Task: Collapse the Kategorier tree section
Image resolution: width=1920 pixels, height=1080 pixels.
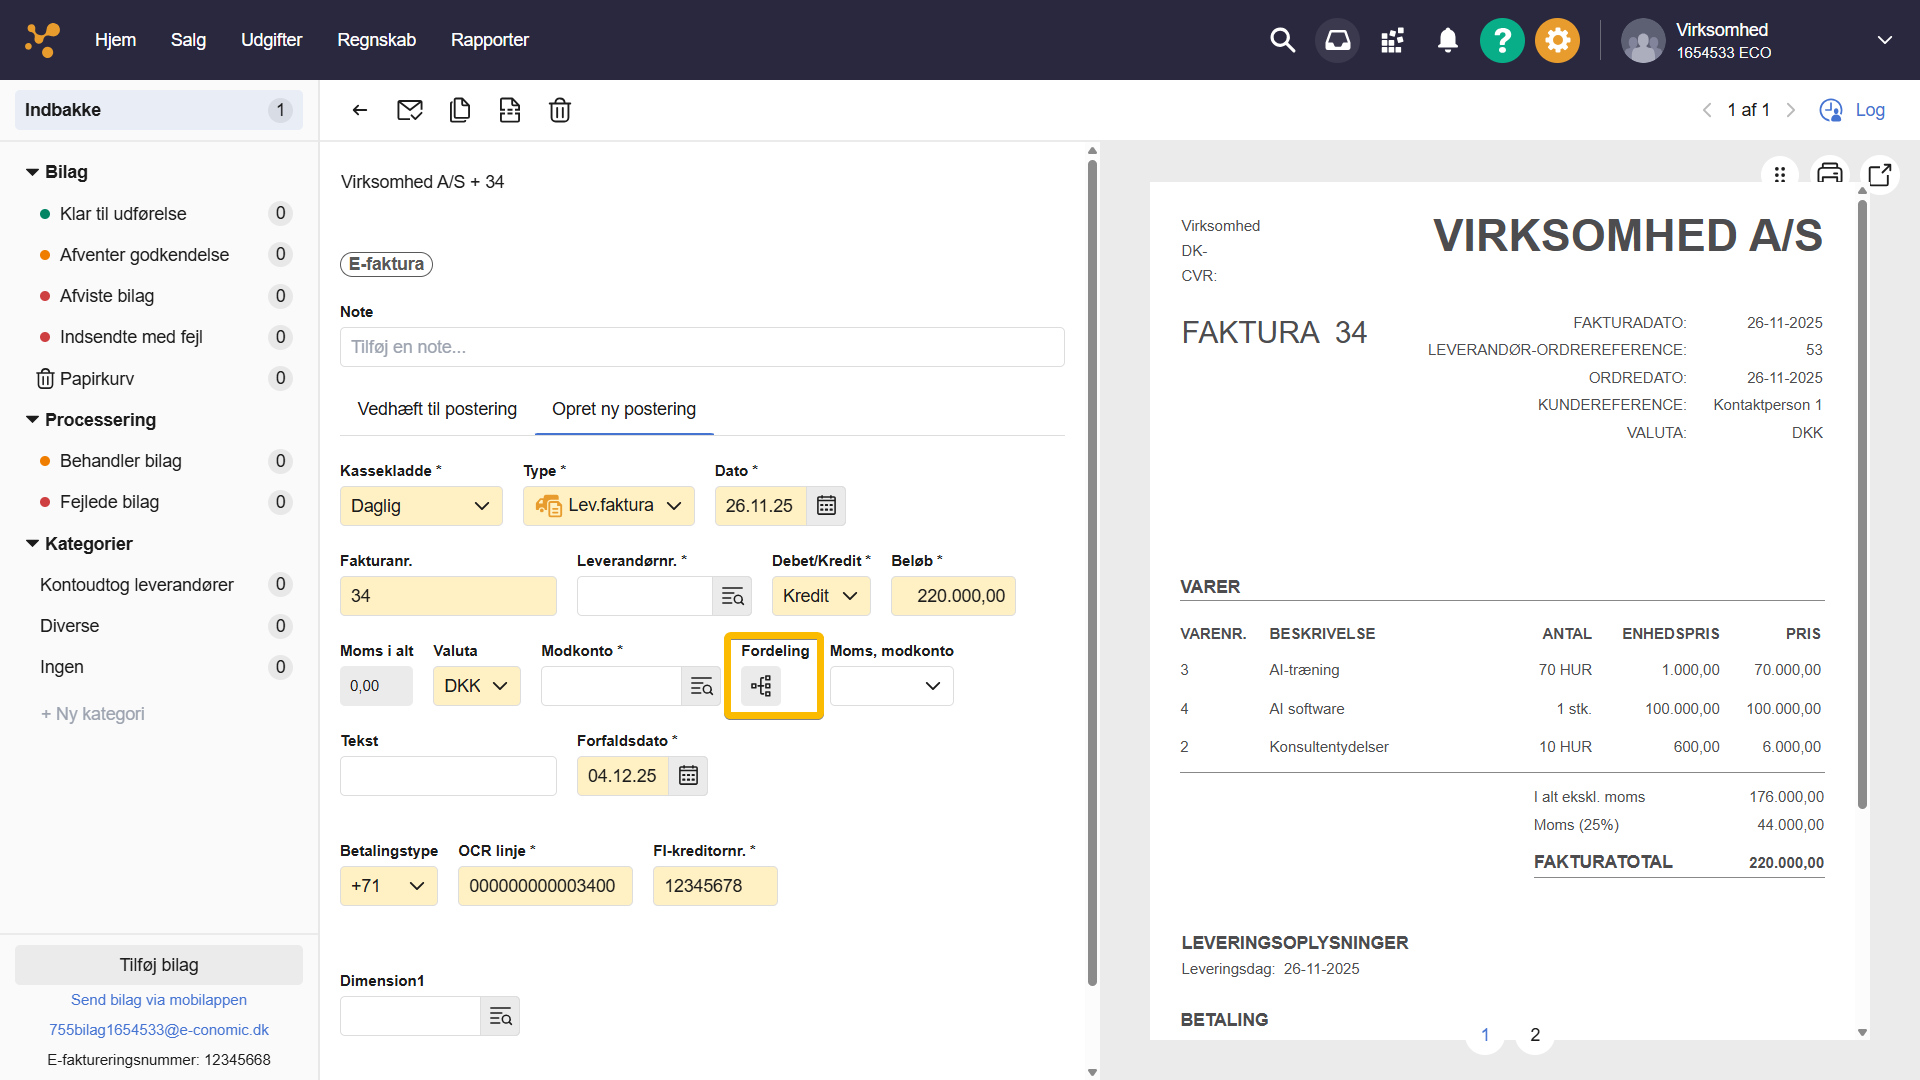Action: pyautogui.click(x=33, y=544)
